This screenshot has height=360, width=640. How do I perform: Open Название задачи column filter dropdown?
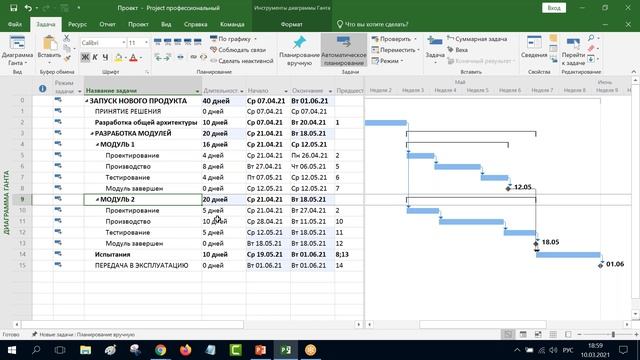pyautogui.click(x=198, y=91)
